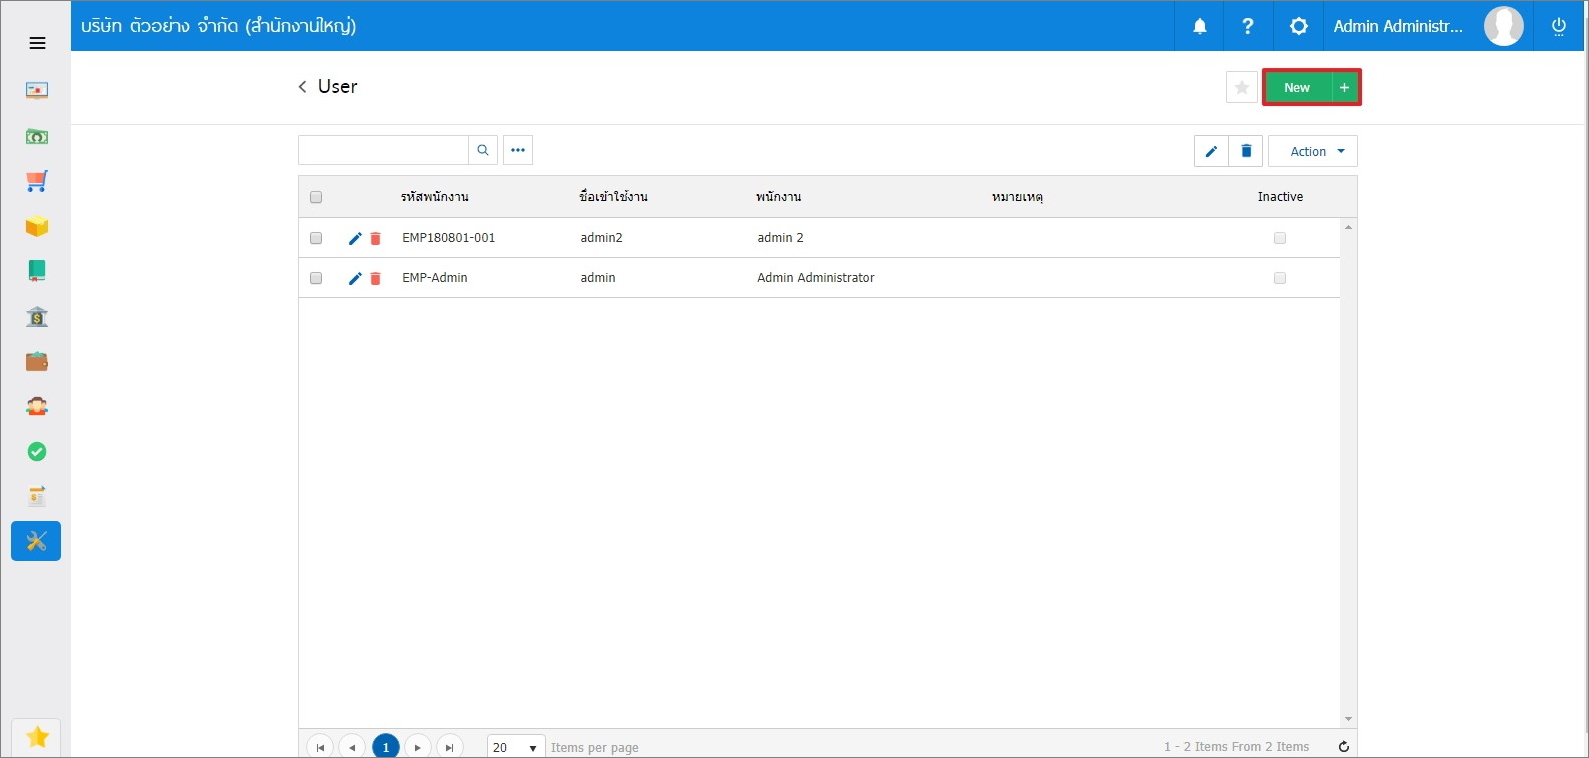Tick the checkbox for row EMP180801-001
Image resolution: width=1589 pixels, height=758 pixels.
[316, 238]
